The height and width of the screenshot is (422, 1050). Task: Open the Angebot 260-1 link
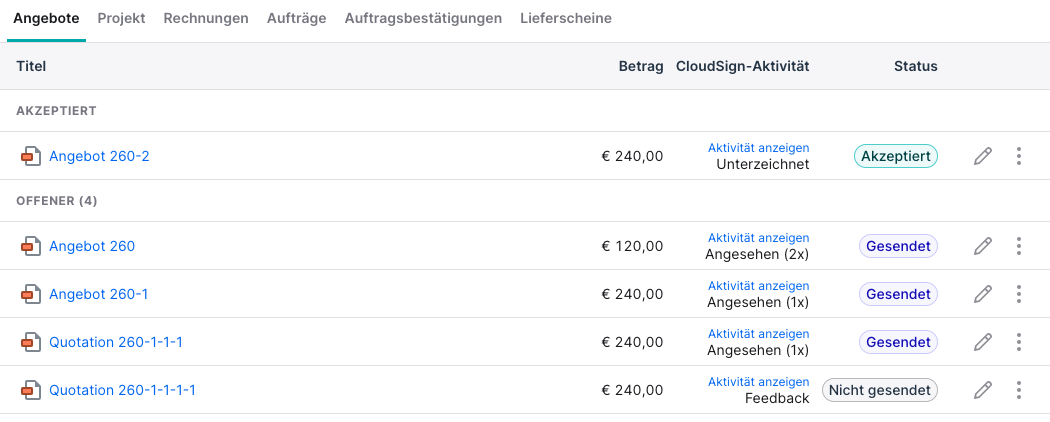[98, 294]
